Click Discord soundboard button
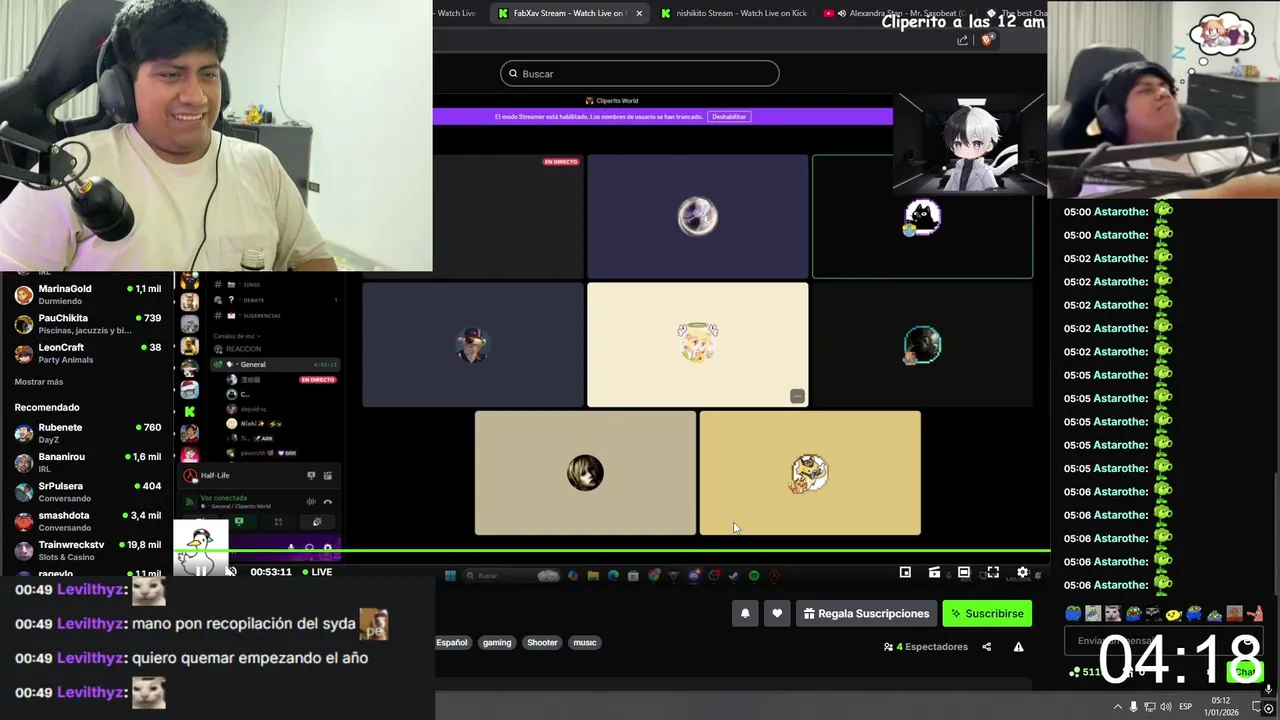The width and height of the screenshot is (1280, 720). pyautogui.click(x=317, y=522)
